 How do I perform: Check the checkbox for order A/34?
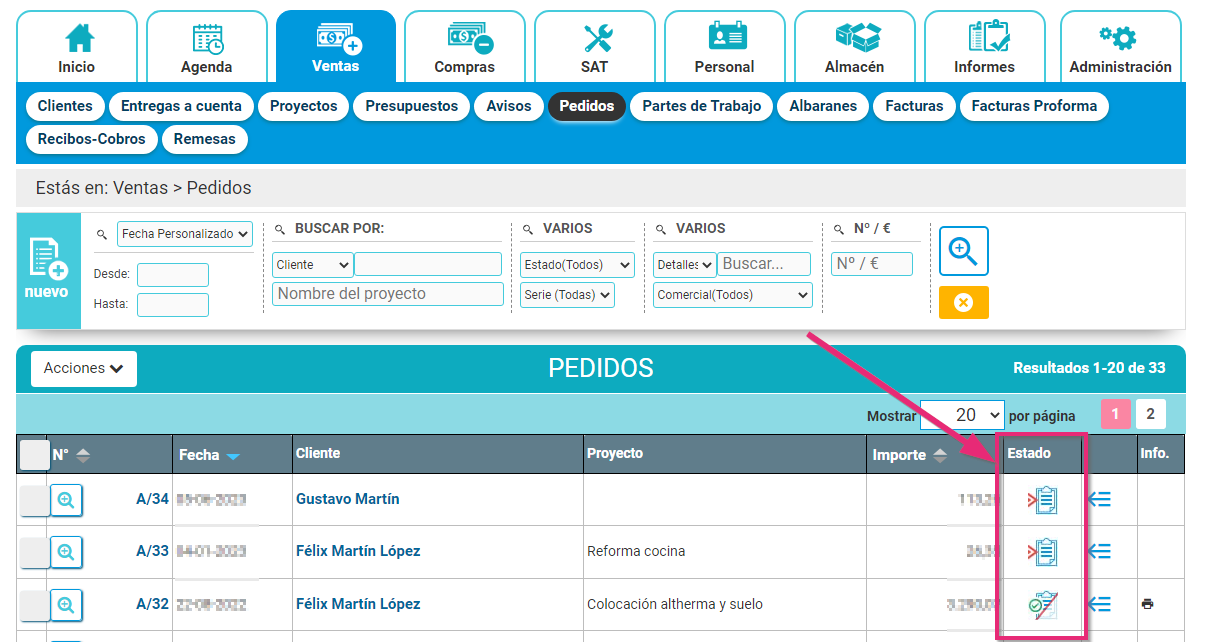[34, 500]
